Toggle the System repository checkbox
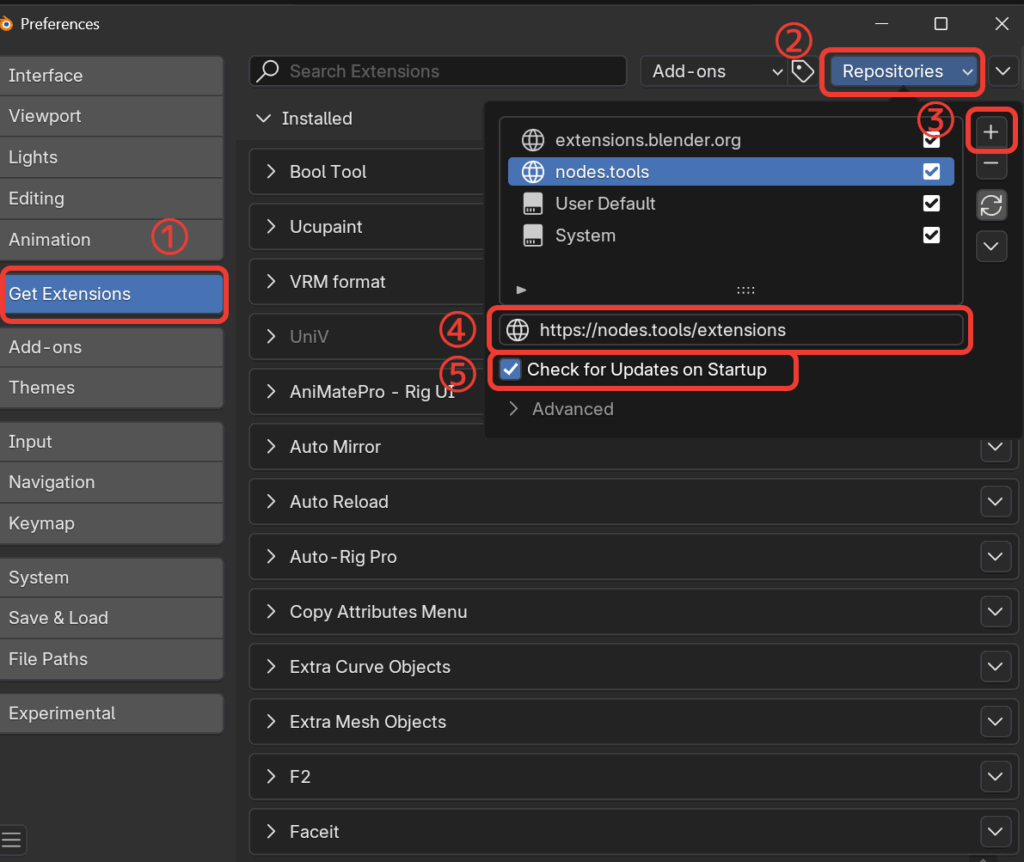The width and height of the screenshot is (1024, 862). pyautogui.click(x=931, y=236)
